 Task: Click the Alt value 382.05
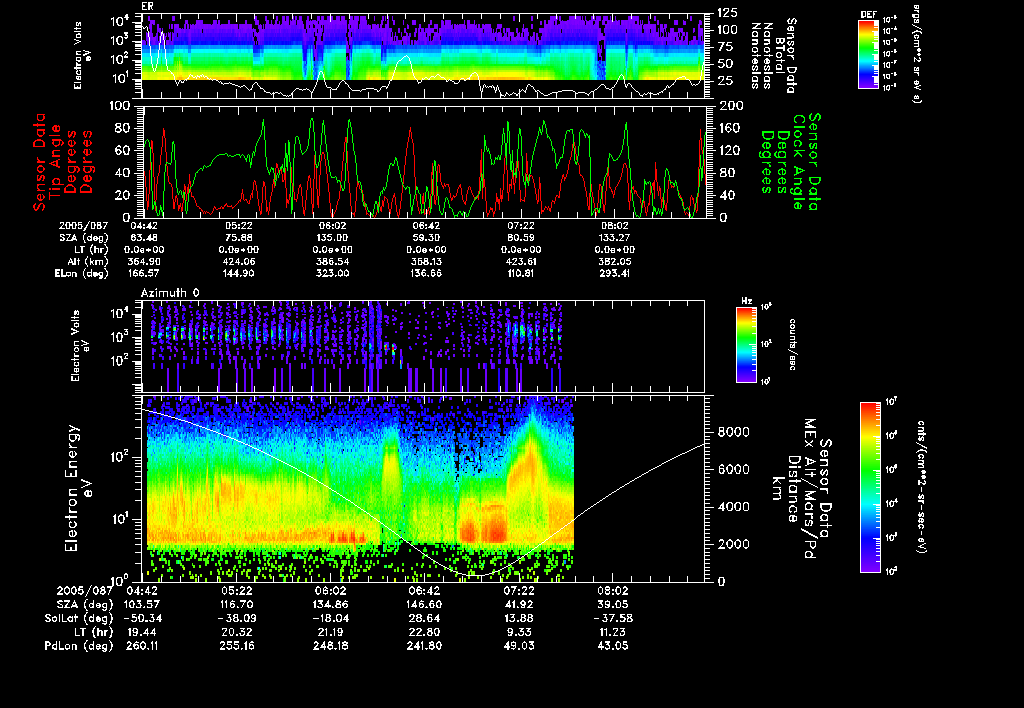click(615, 262)
